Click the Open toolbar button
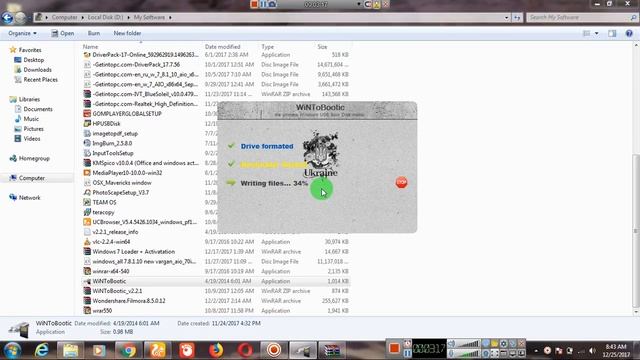This screenshot has height=360, width=640. (x=62, y=33)
